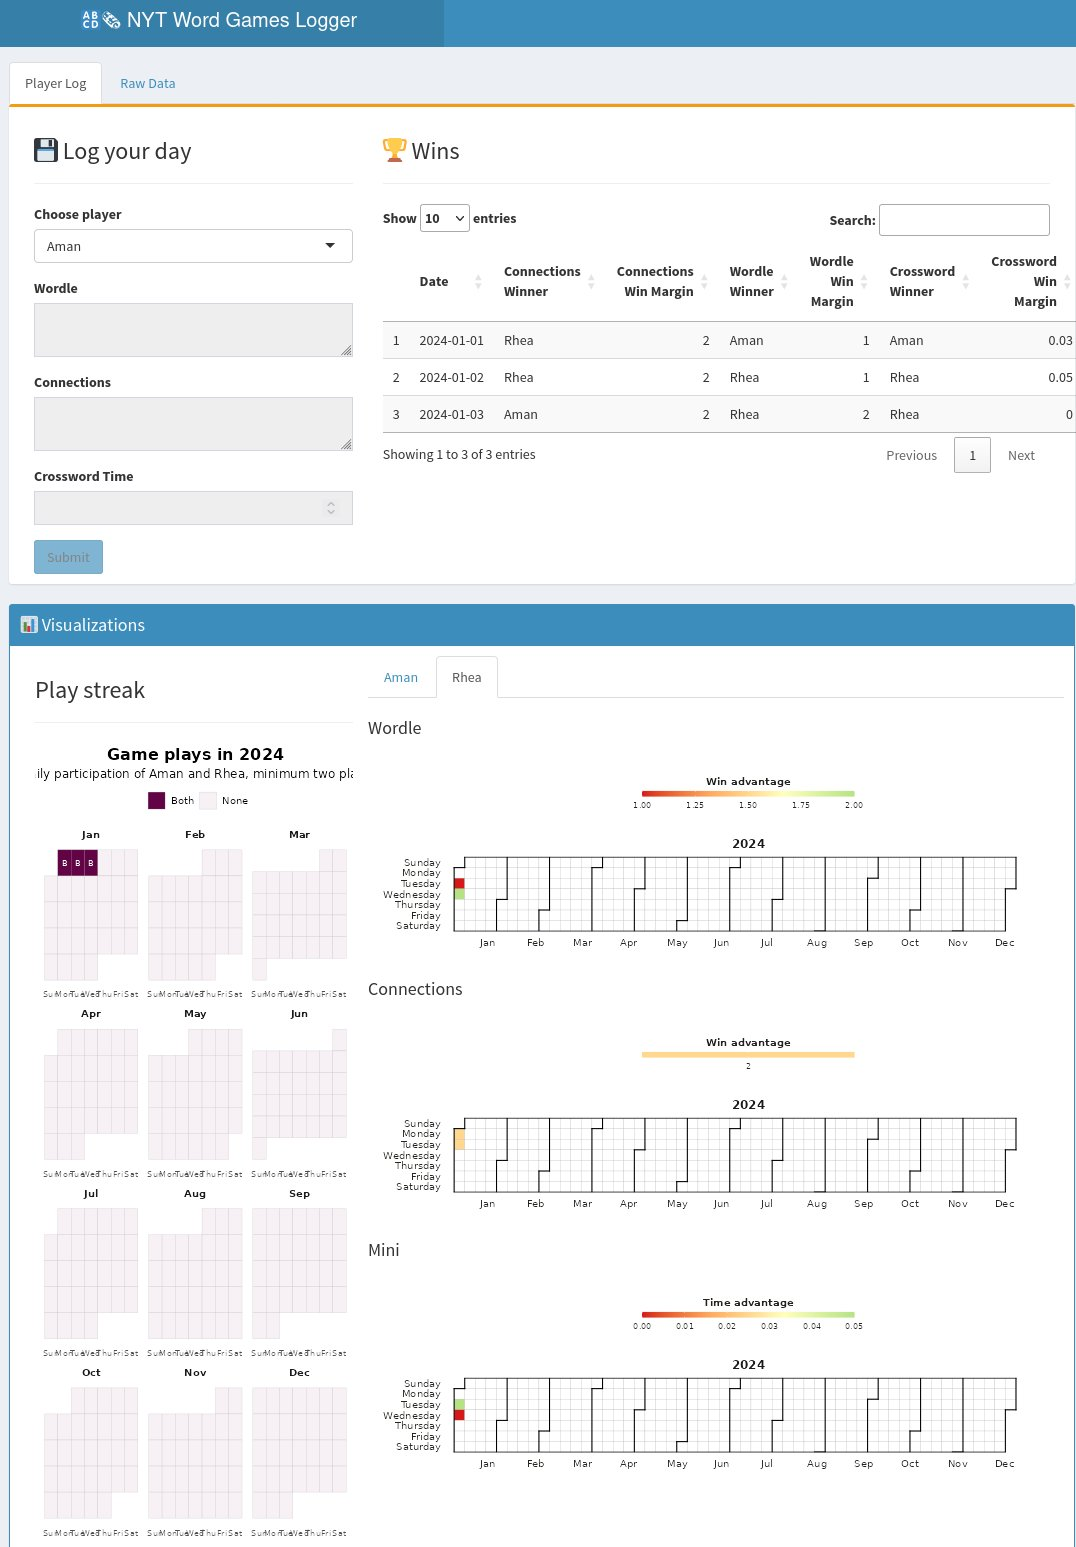1076x1547 pixels.
Task: Sort the table using the Date sort arrows
Action: (x=478, y=282)
